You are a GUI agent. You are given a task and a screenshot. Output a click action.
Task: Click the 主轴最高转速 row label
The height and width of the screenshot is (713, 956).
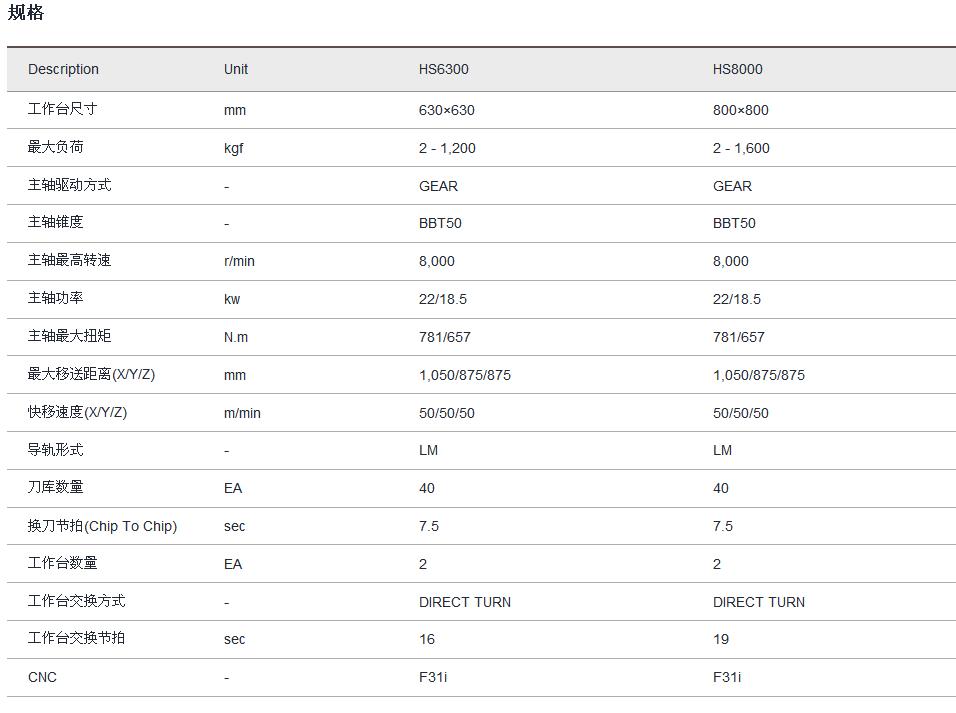69,260
